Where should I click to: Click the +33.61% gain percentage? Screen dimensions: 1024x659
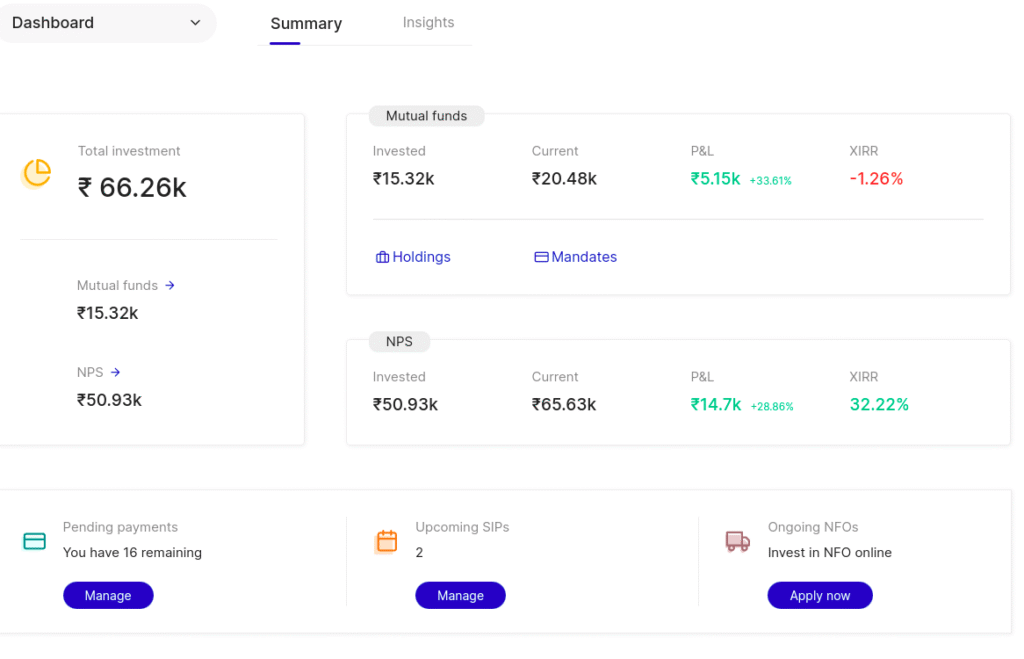[771, 181]
